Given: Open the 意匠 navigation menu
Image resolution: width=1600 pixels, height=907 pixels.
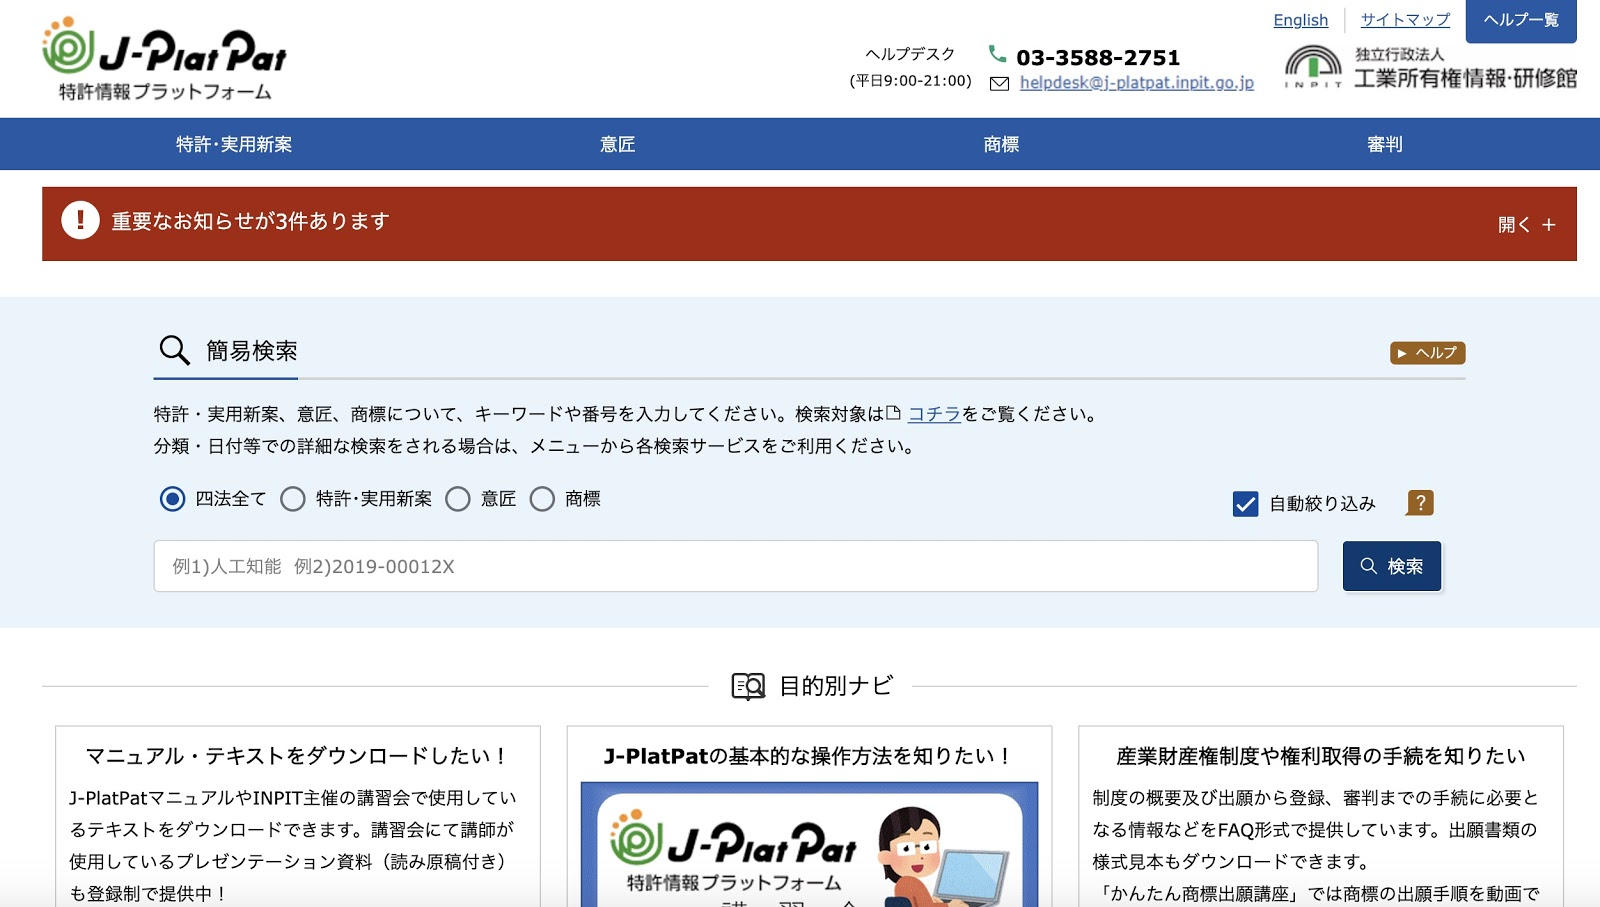Looking at the screenshot, I should click(x=617, y=144).
